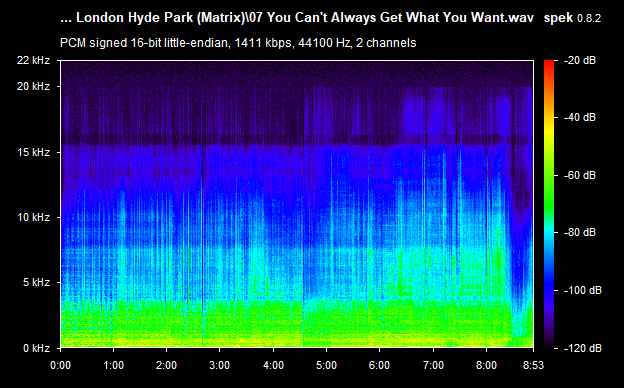Click the 6:00 time axis label
Viewport: 624px width, 388px height.
(379, 365)
